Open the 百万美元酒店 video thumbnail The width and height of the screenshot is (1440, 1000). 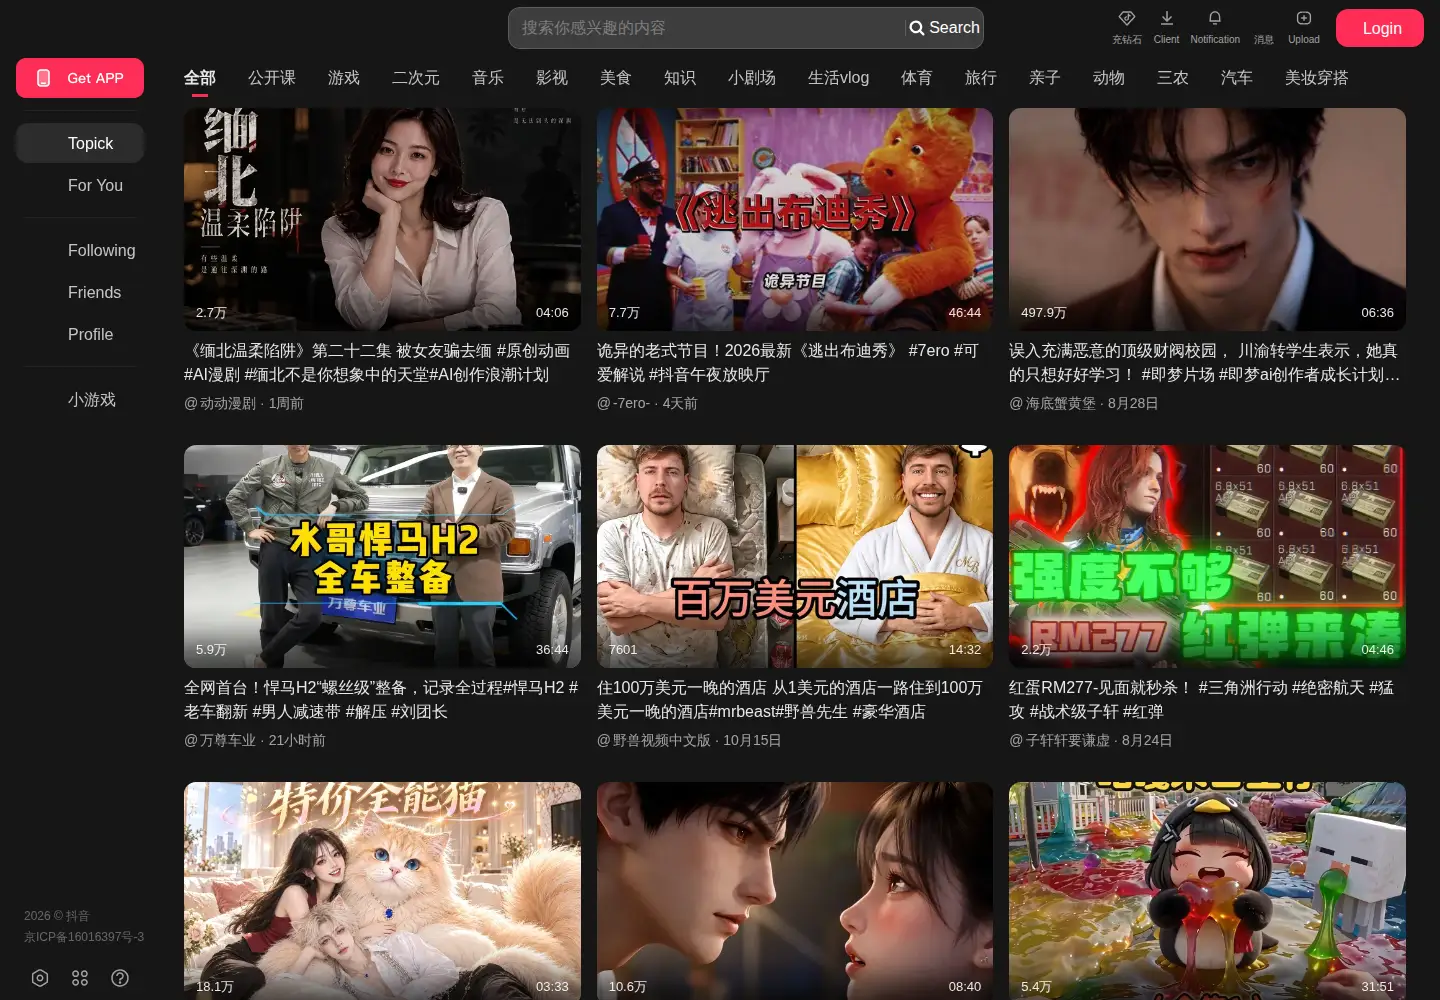[x=795, y=556]
